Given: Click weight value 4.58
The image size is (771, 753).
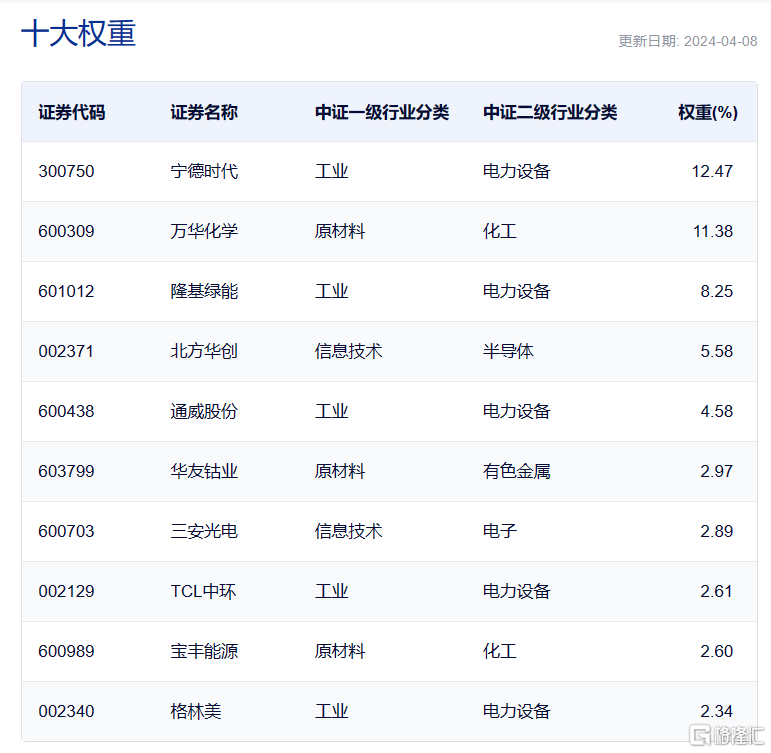Looking at the screenshot, I should (x=716, y=411).
